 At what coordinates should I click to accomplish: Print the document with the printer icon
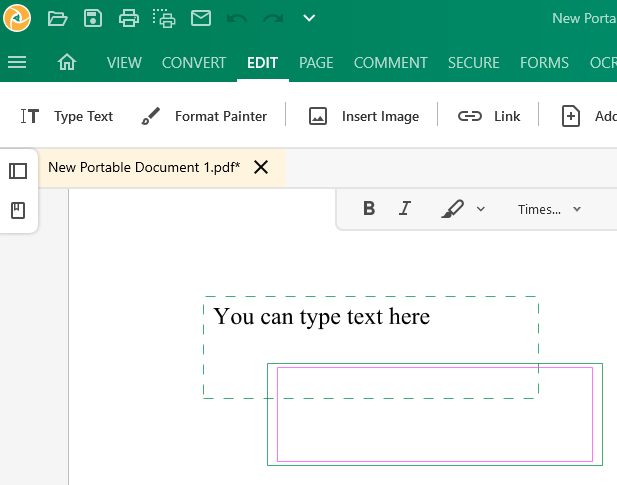(129, 18)
